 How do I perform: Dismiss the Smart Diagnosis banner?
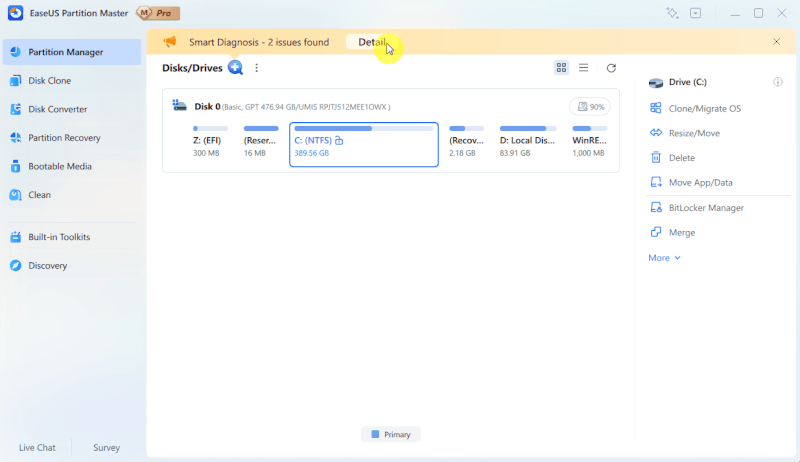point(776,42)
